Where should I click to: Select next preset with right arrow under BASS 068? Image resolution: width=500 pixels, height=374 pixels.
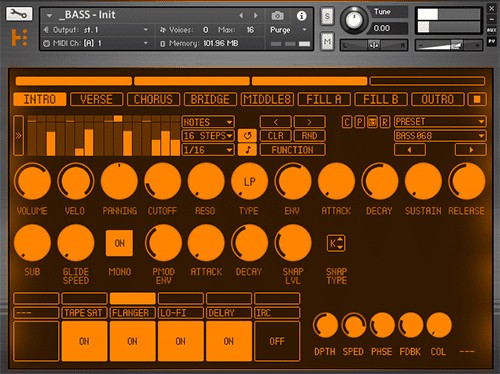click(x=471, y=150)
